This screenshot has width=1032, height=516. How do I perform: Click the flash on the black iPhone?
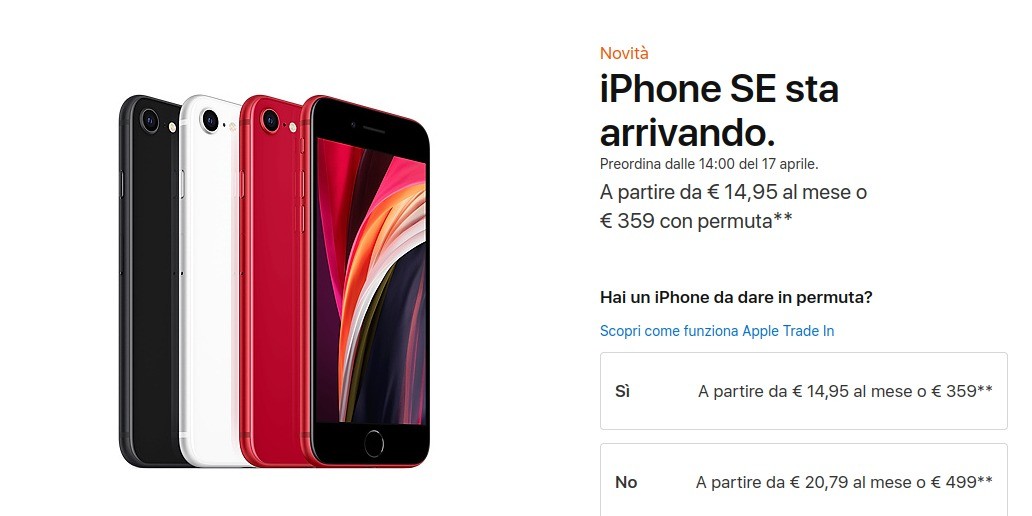172,127
